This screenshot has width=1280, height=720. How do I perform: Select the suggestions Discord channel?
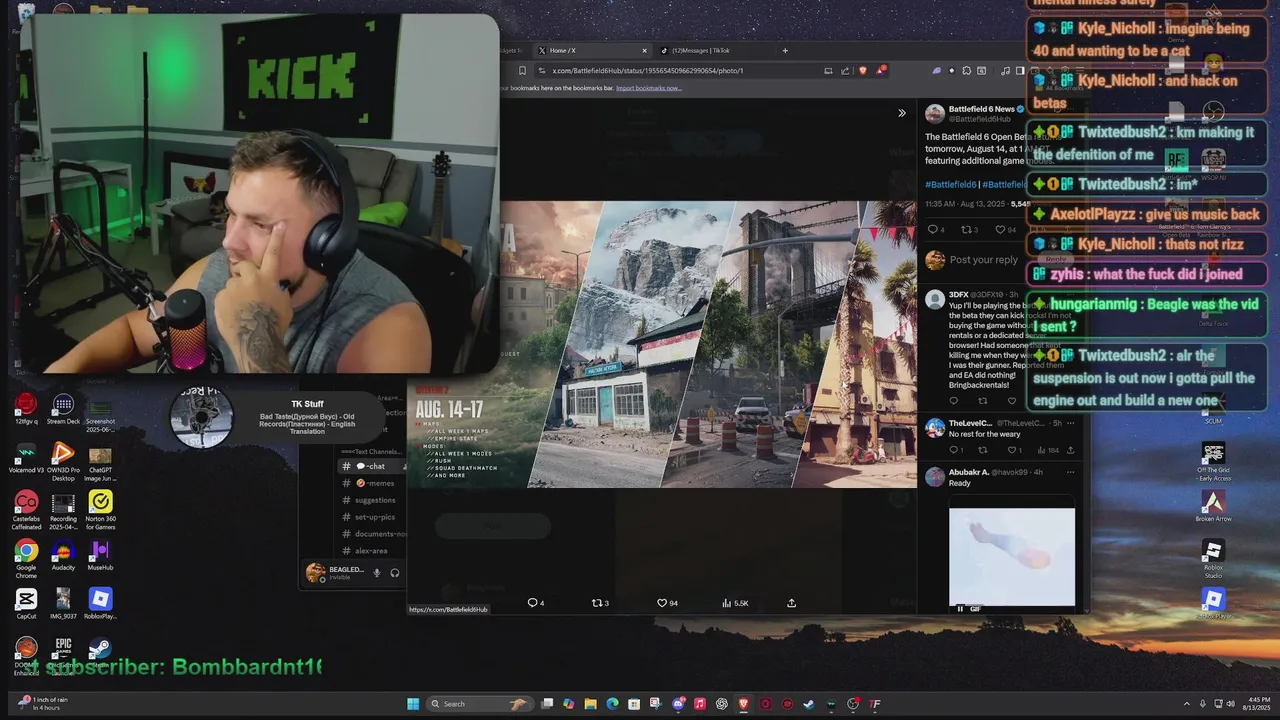pos(374,500)
